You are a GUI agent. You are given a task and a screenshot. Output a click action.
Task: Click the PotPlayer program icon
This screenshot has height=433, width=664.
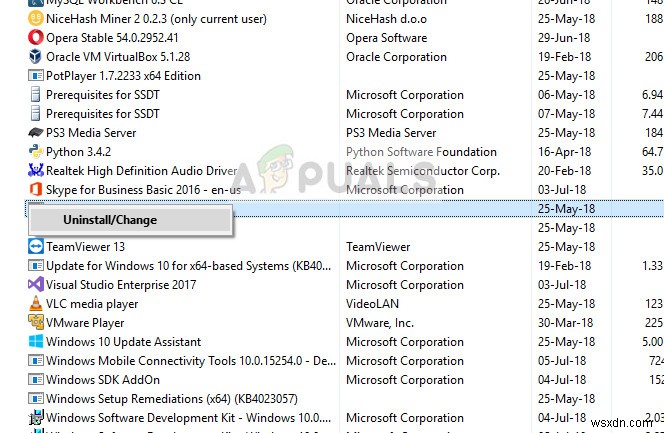(x=36, y=76)
